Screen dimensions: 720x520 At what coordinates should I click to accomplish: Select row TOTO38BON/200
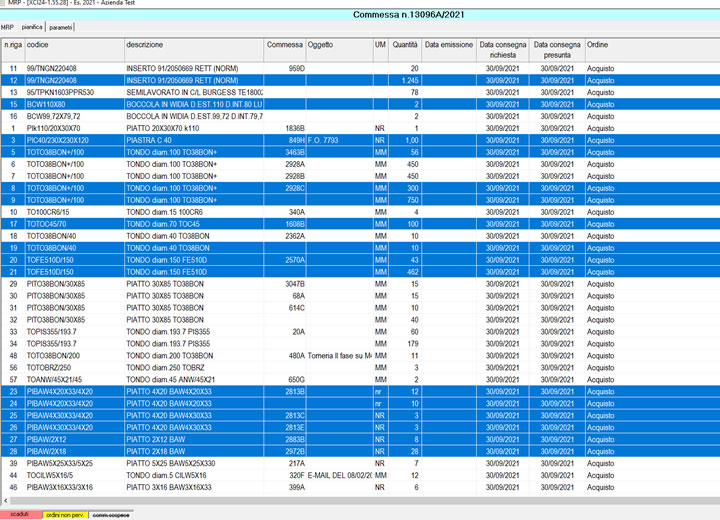(x=361, y=356)
